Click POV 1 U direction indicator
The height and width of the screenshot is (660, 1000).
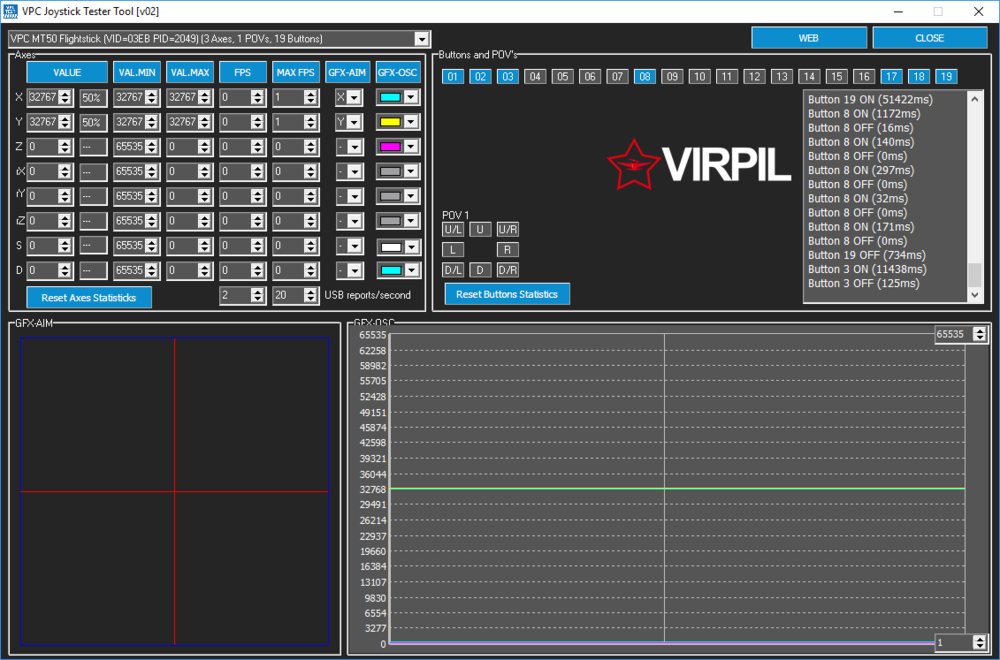480,230
